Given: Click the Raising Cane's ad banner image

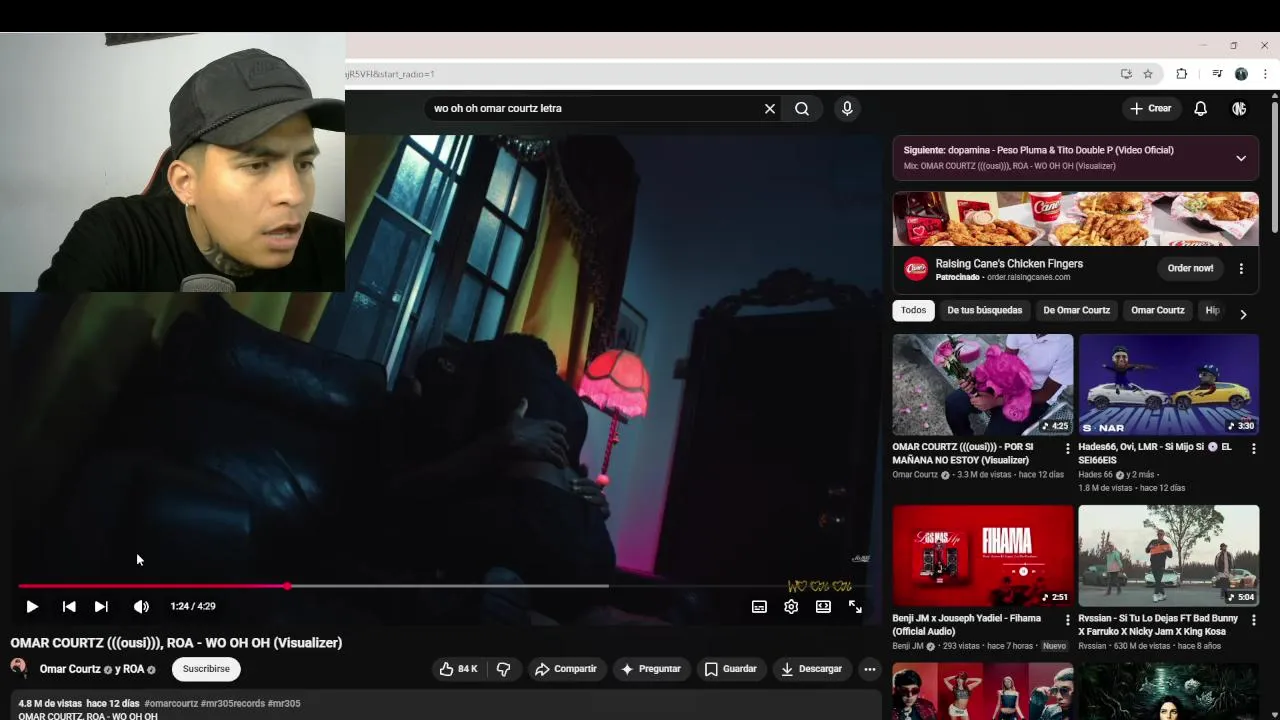Looking at the screenshot, I should 1076,218.
